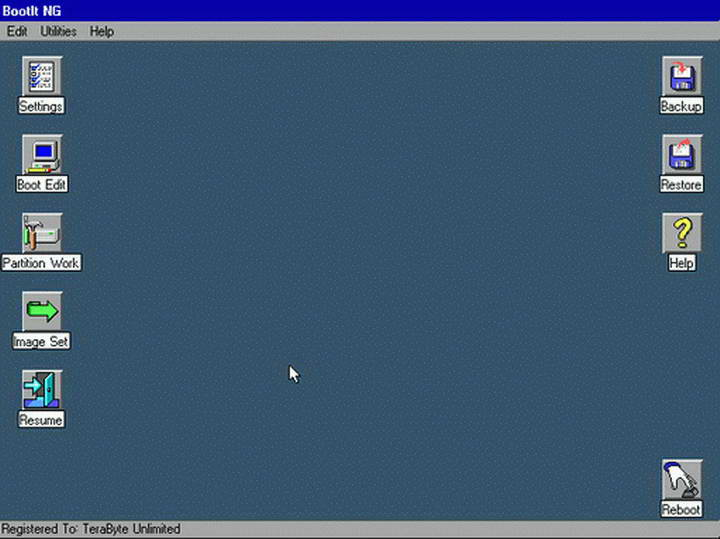
Task: Click the Image Set text label
Action: pyautogui.click(x=41, y=342)
